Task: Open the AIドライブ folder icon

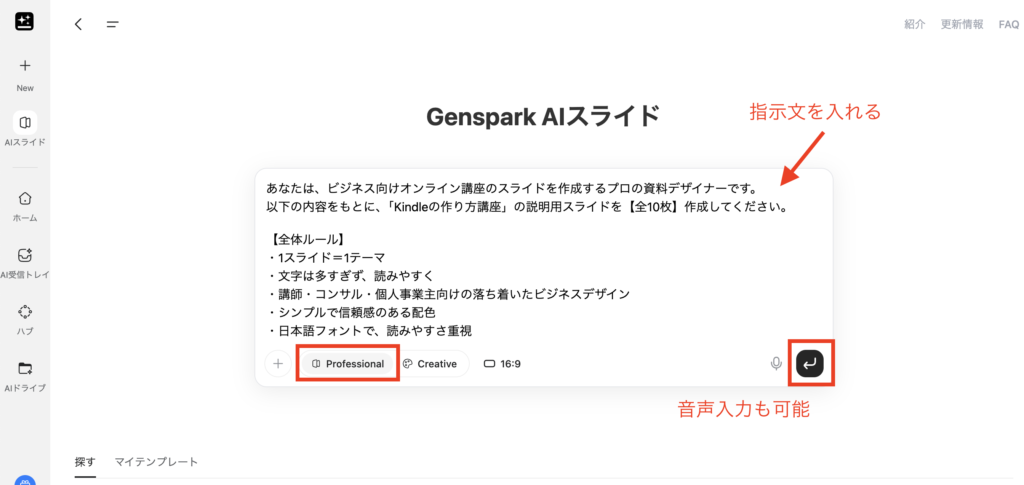Action: coord(25,368)
